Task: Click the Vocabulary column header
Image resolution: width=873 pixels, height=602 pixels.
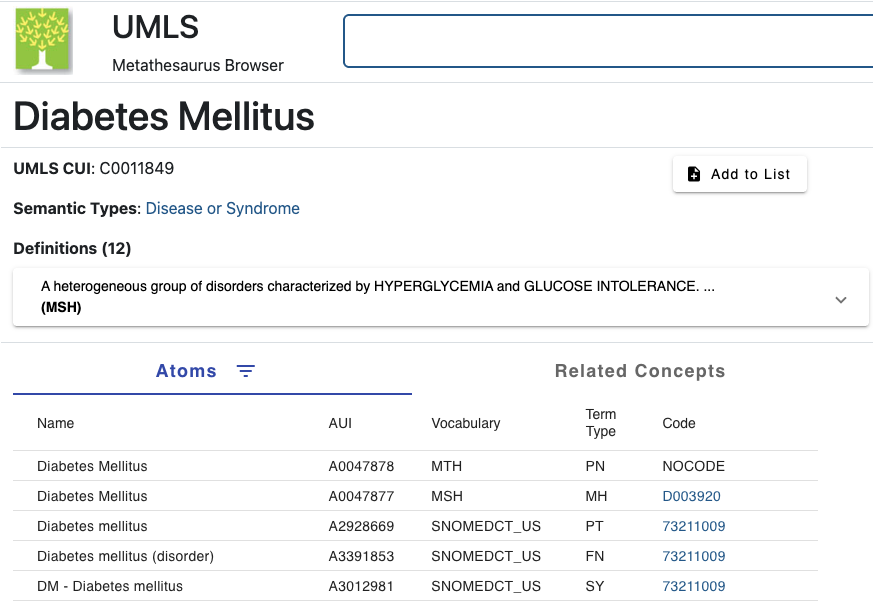Action: pos(465,423)
